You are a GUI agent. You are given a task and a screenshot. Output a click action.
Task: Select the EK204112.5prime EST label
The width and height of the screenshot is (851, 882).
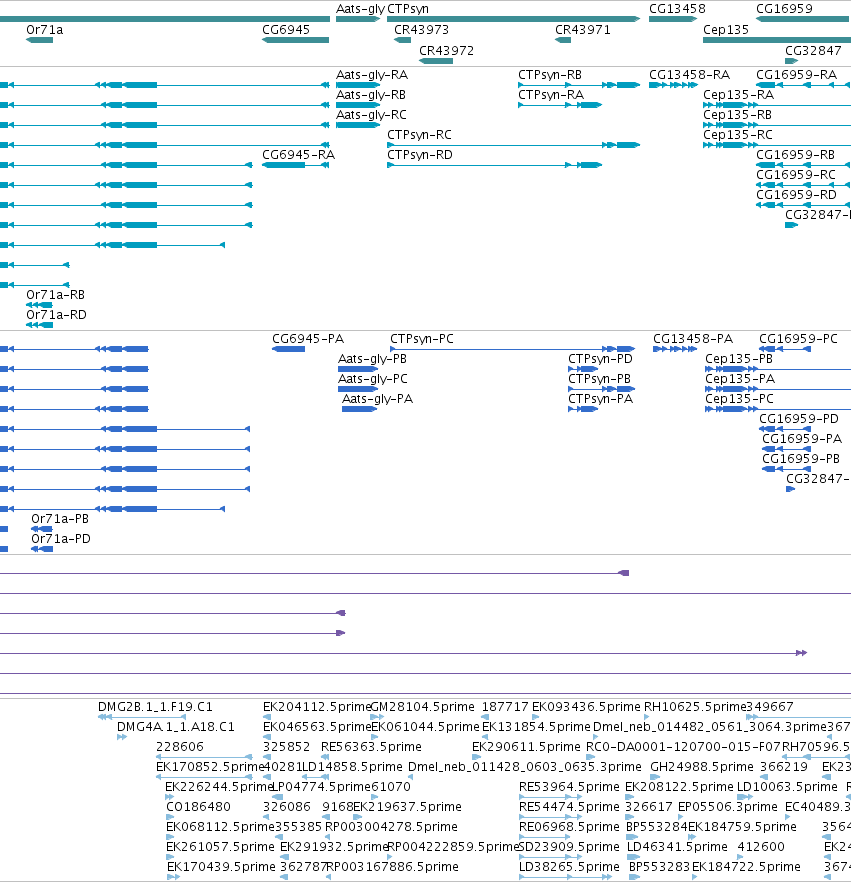tap(317, 707)
